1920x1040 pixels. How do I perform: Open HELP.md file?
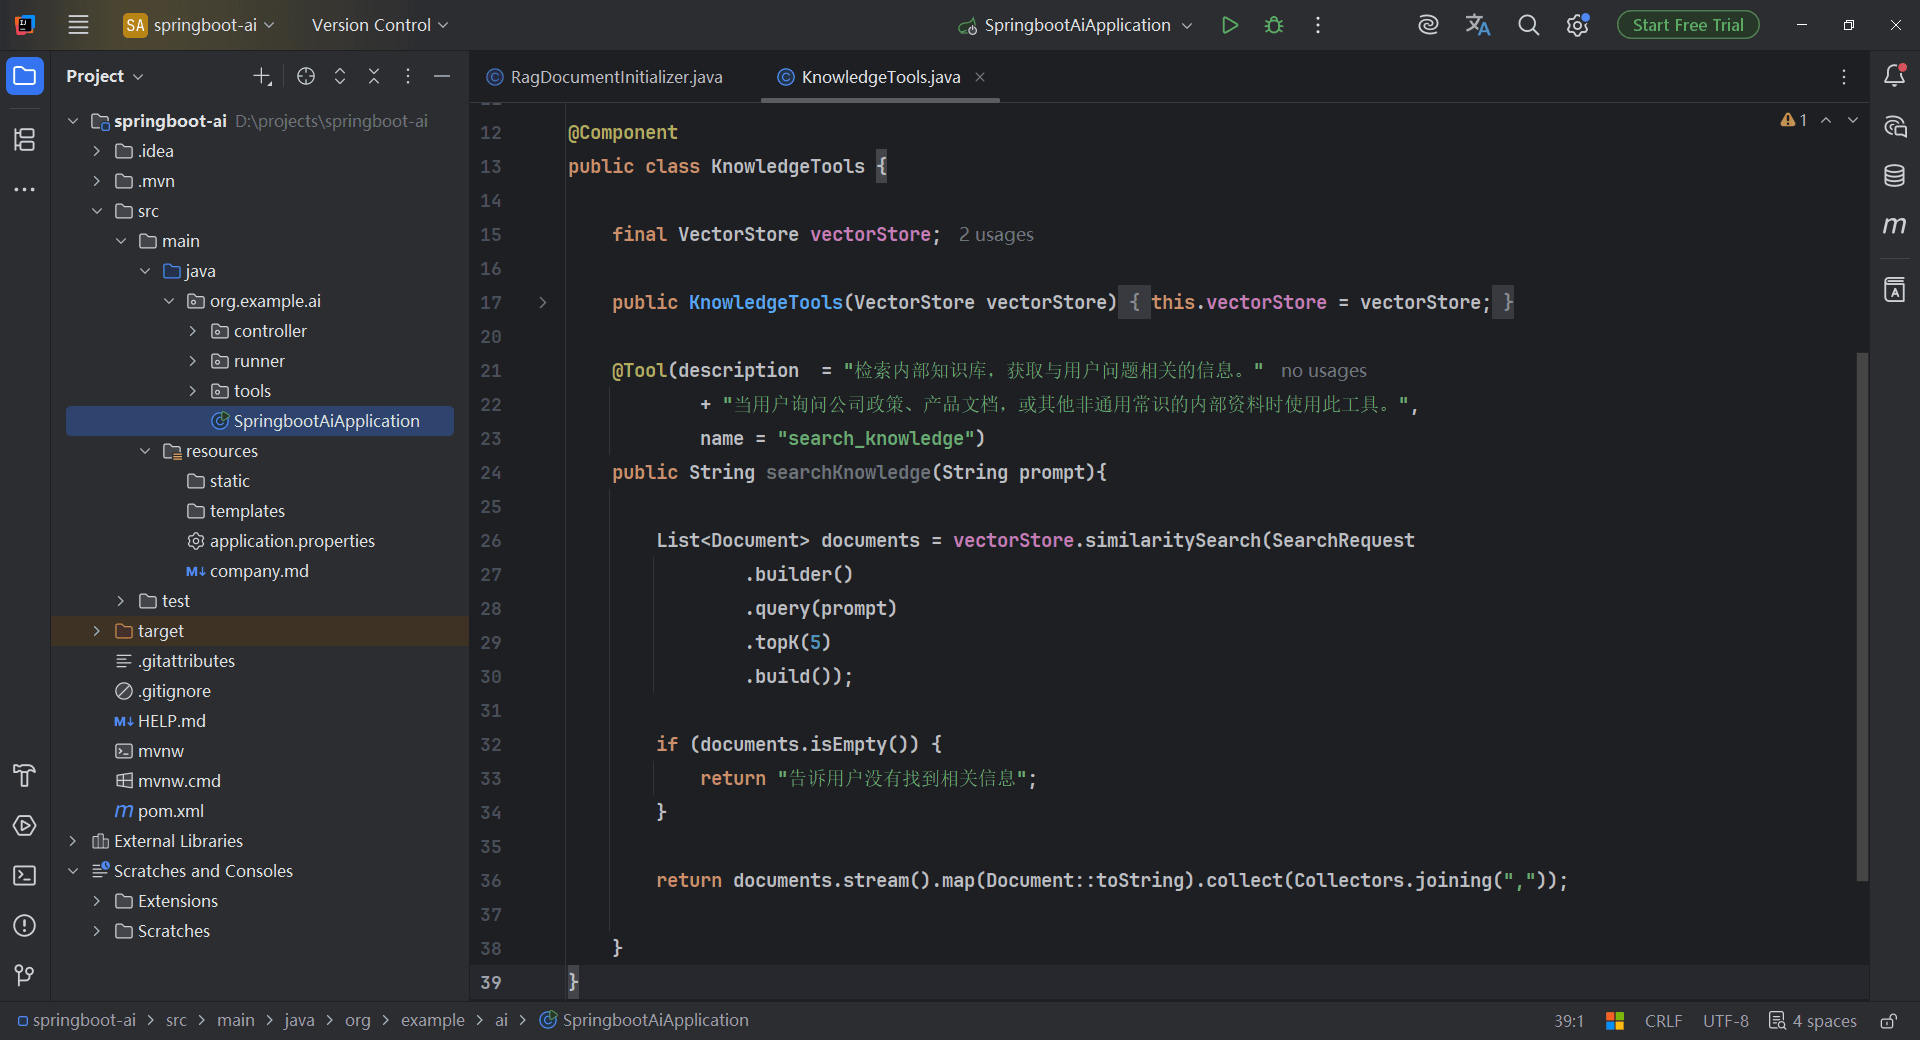coord(160,721)
